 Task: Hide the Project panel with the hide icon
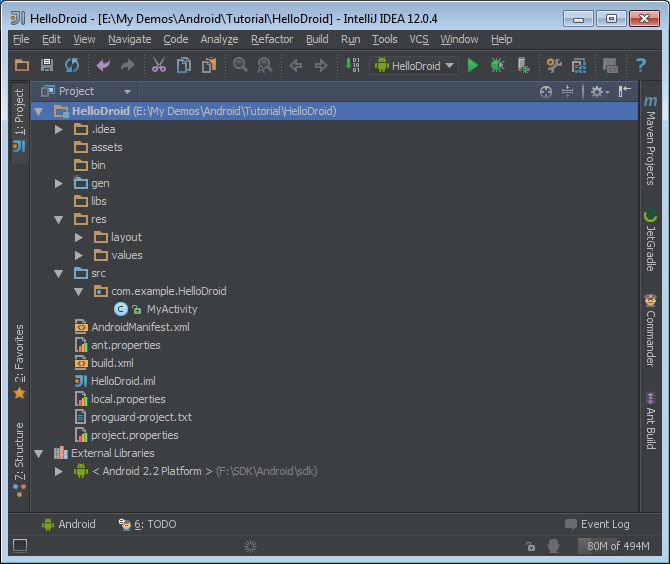pyautogui.click(x=624, y=91)
